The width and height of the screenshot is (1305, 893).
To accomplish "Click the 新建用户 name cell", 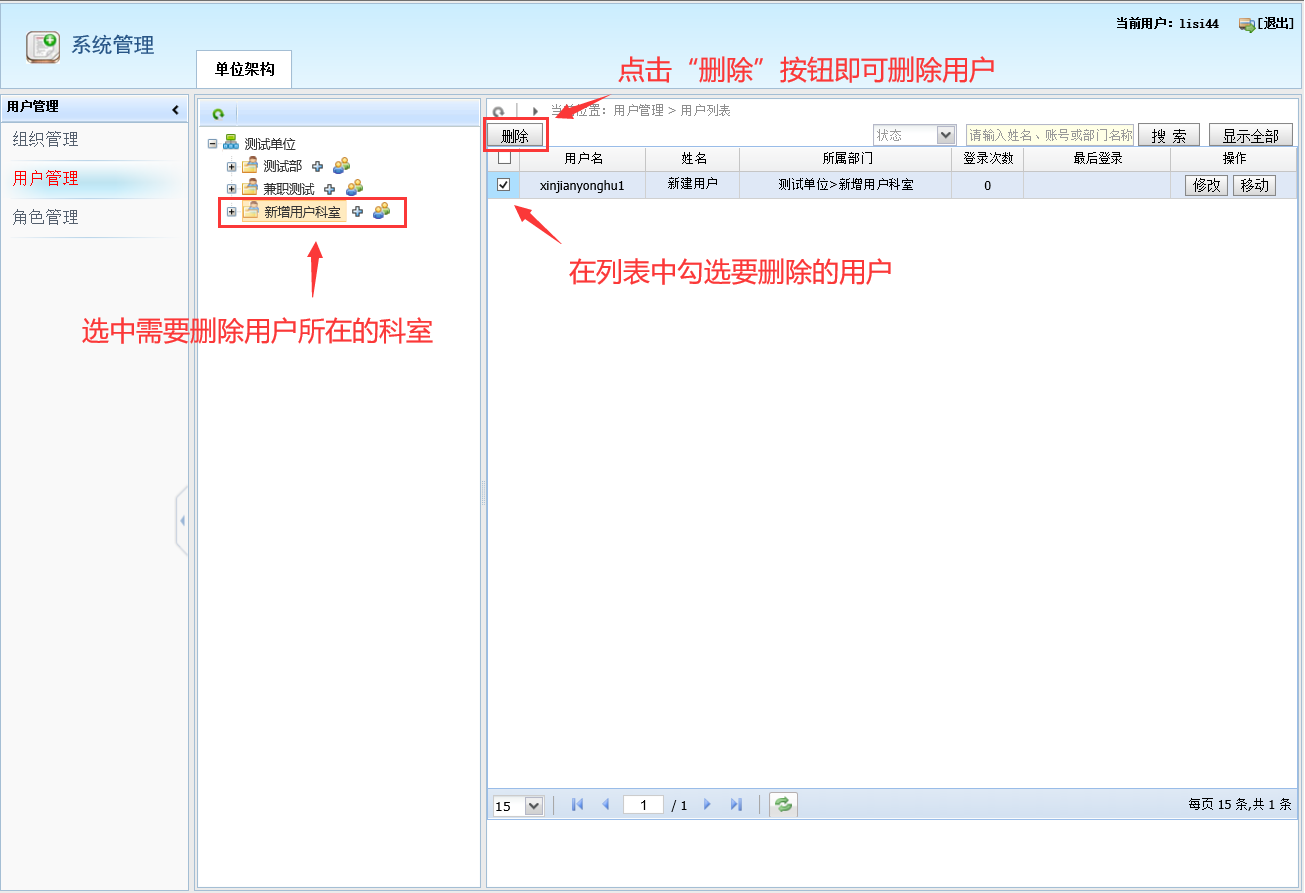I will [x=693, y=185].
